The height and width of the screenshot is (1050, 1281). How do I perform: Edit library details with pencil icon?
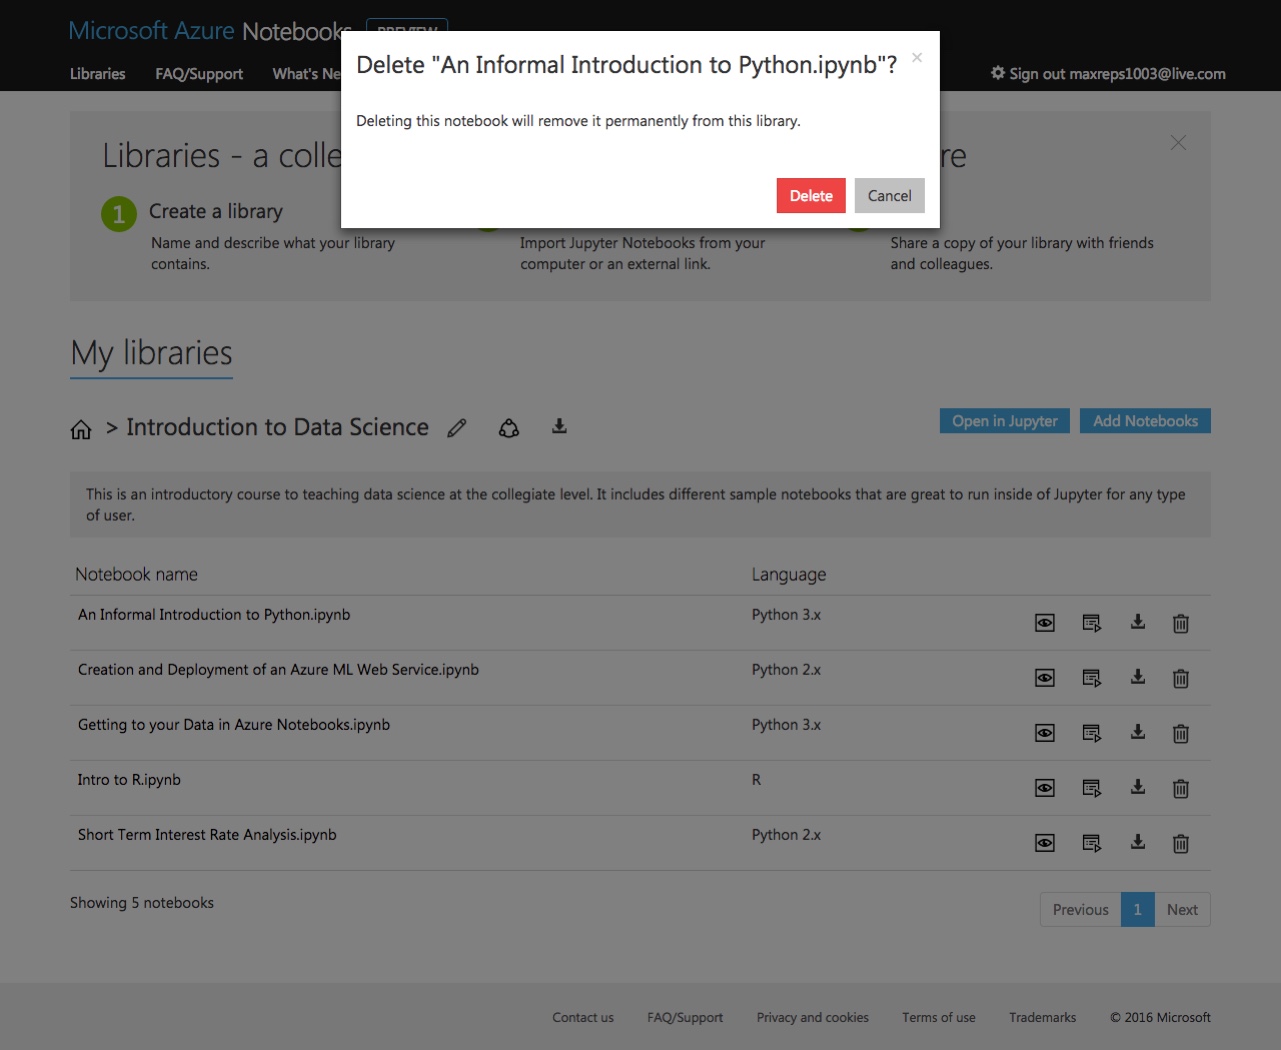tap(457, 428)
